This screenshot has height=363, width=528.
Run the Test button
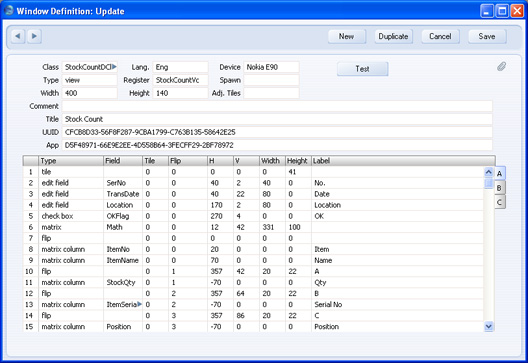(x=362, y=69)
